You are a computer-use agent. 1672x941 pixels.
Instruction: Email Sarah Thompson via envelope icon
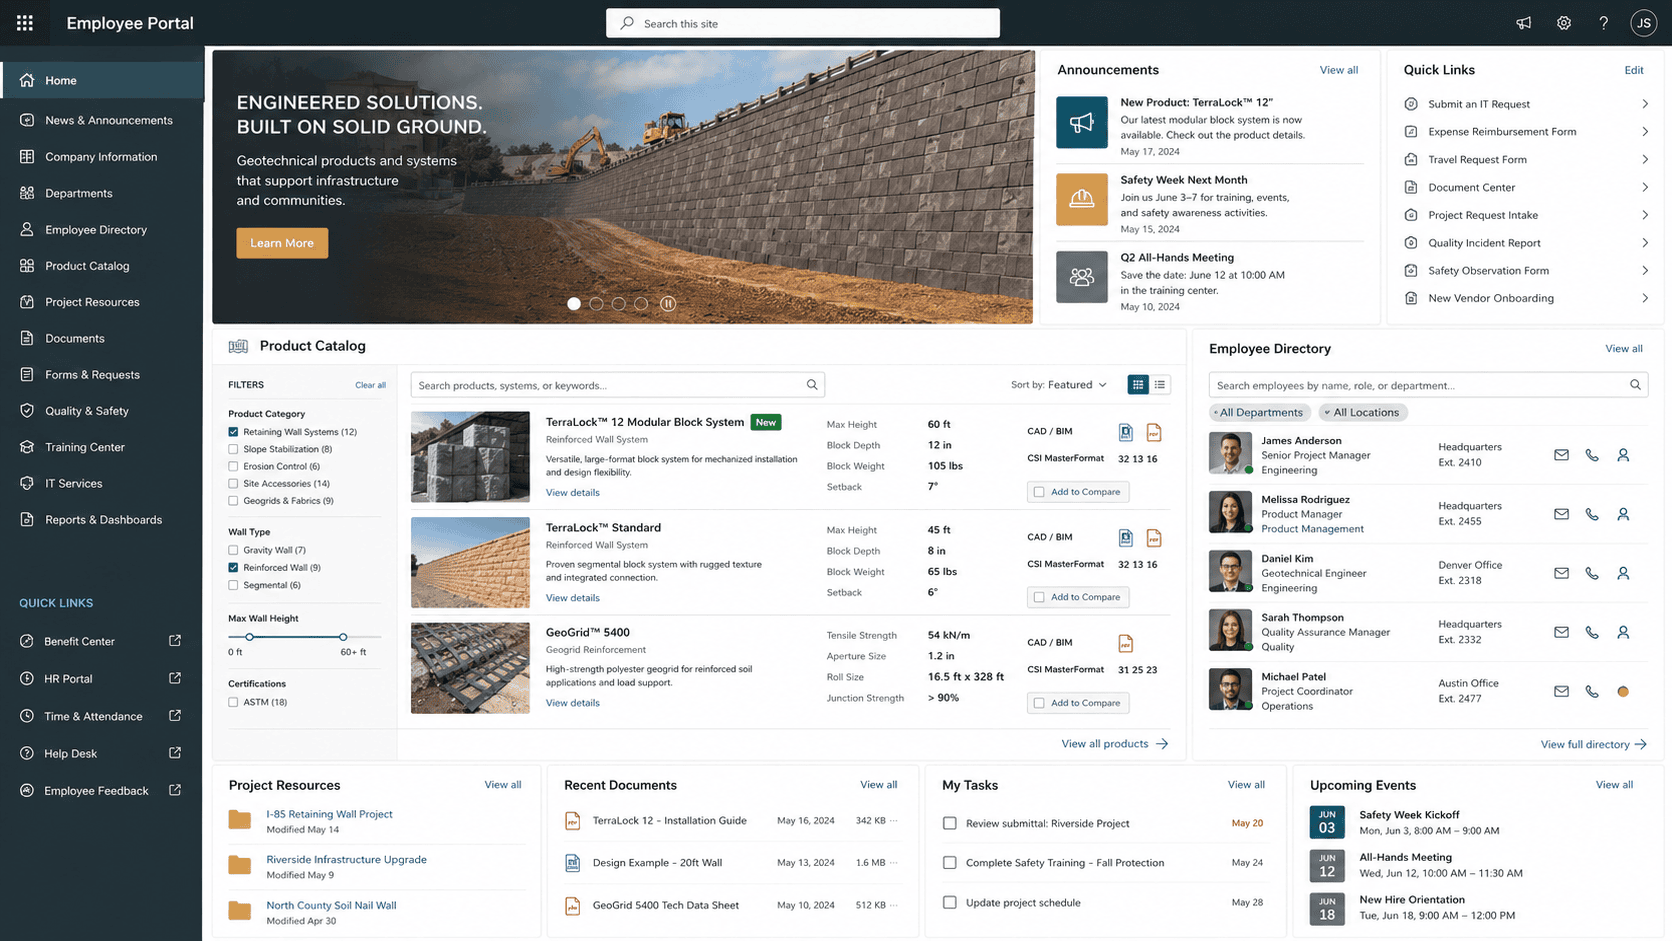coord(1561,632)
